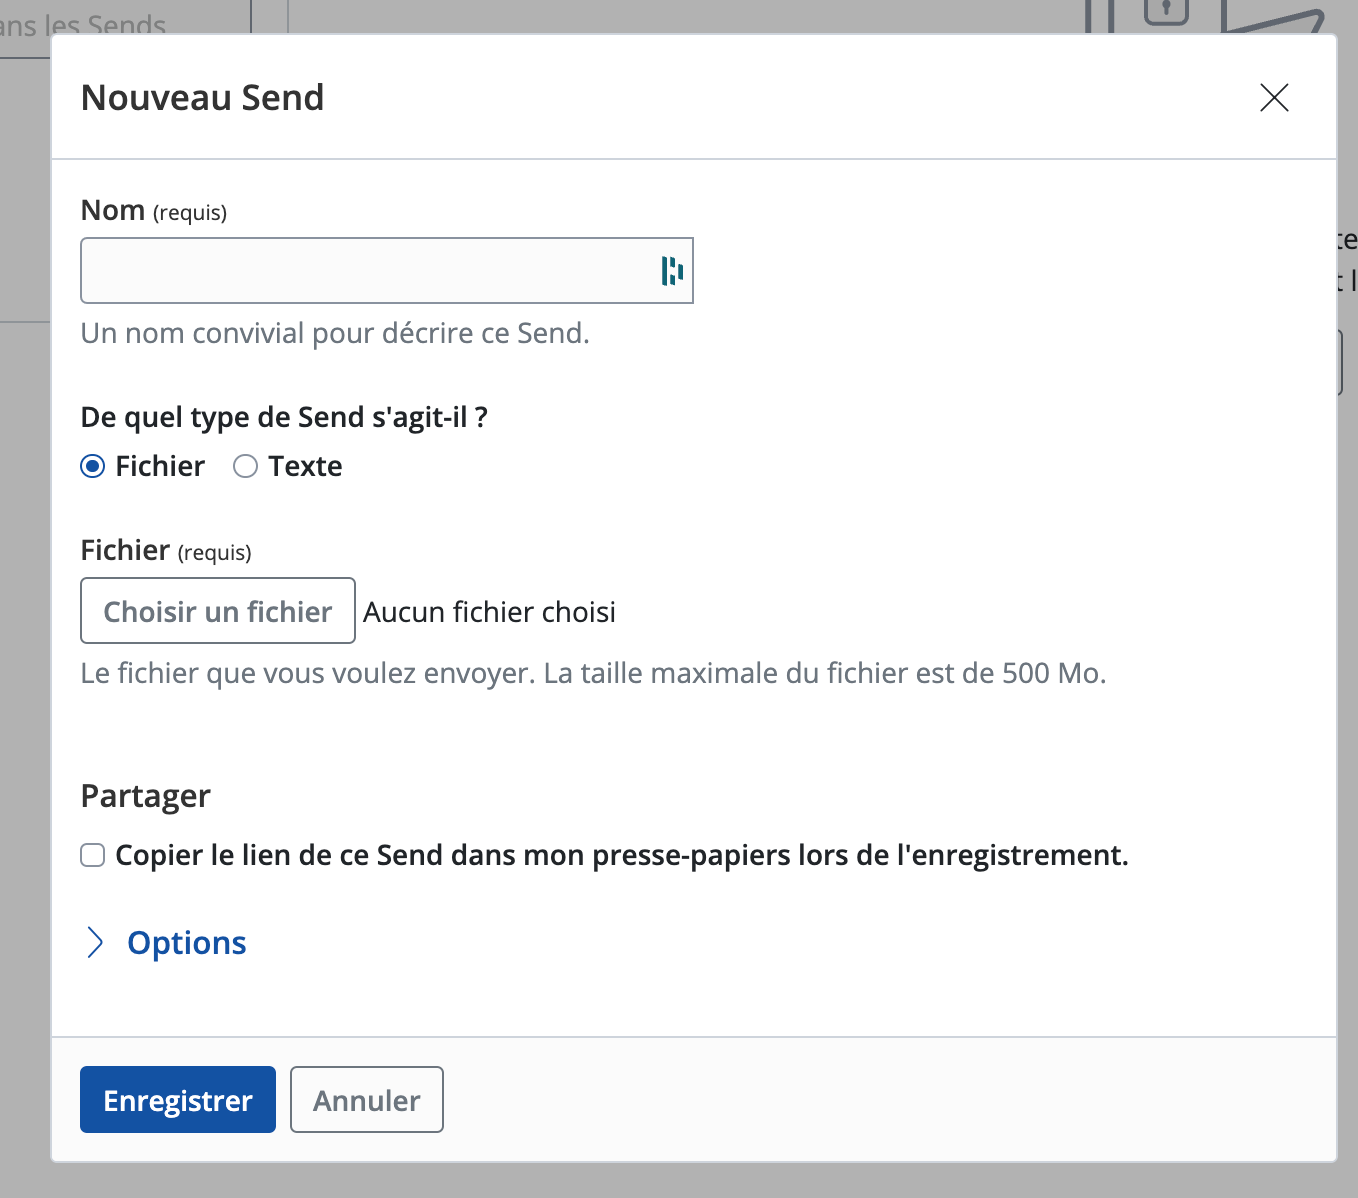Enable copy link to clipboard checkbox
The height and width of the screenshot is (1198, 1358).
93,855
